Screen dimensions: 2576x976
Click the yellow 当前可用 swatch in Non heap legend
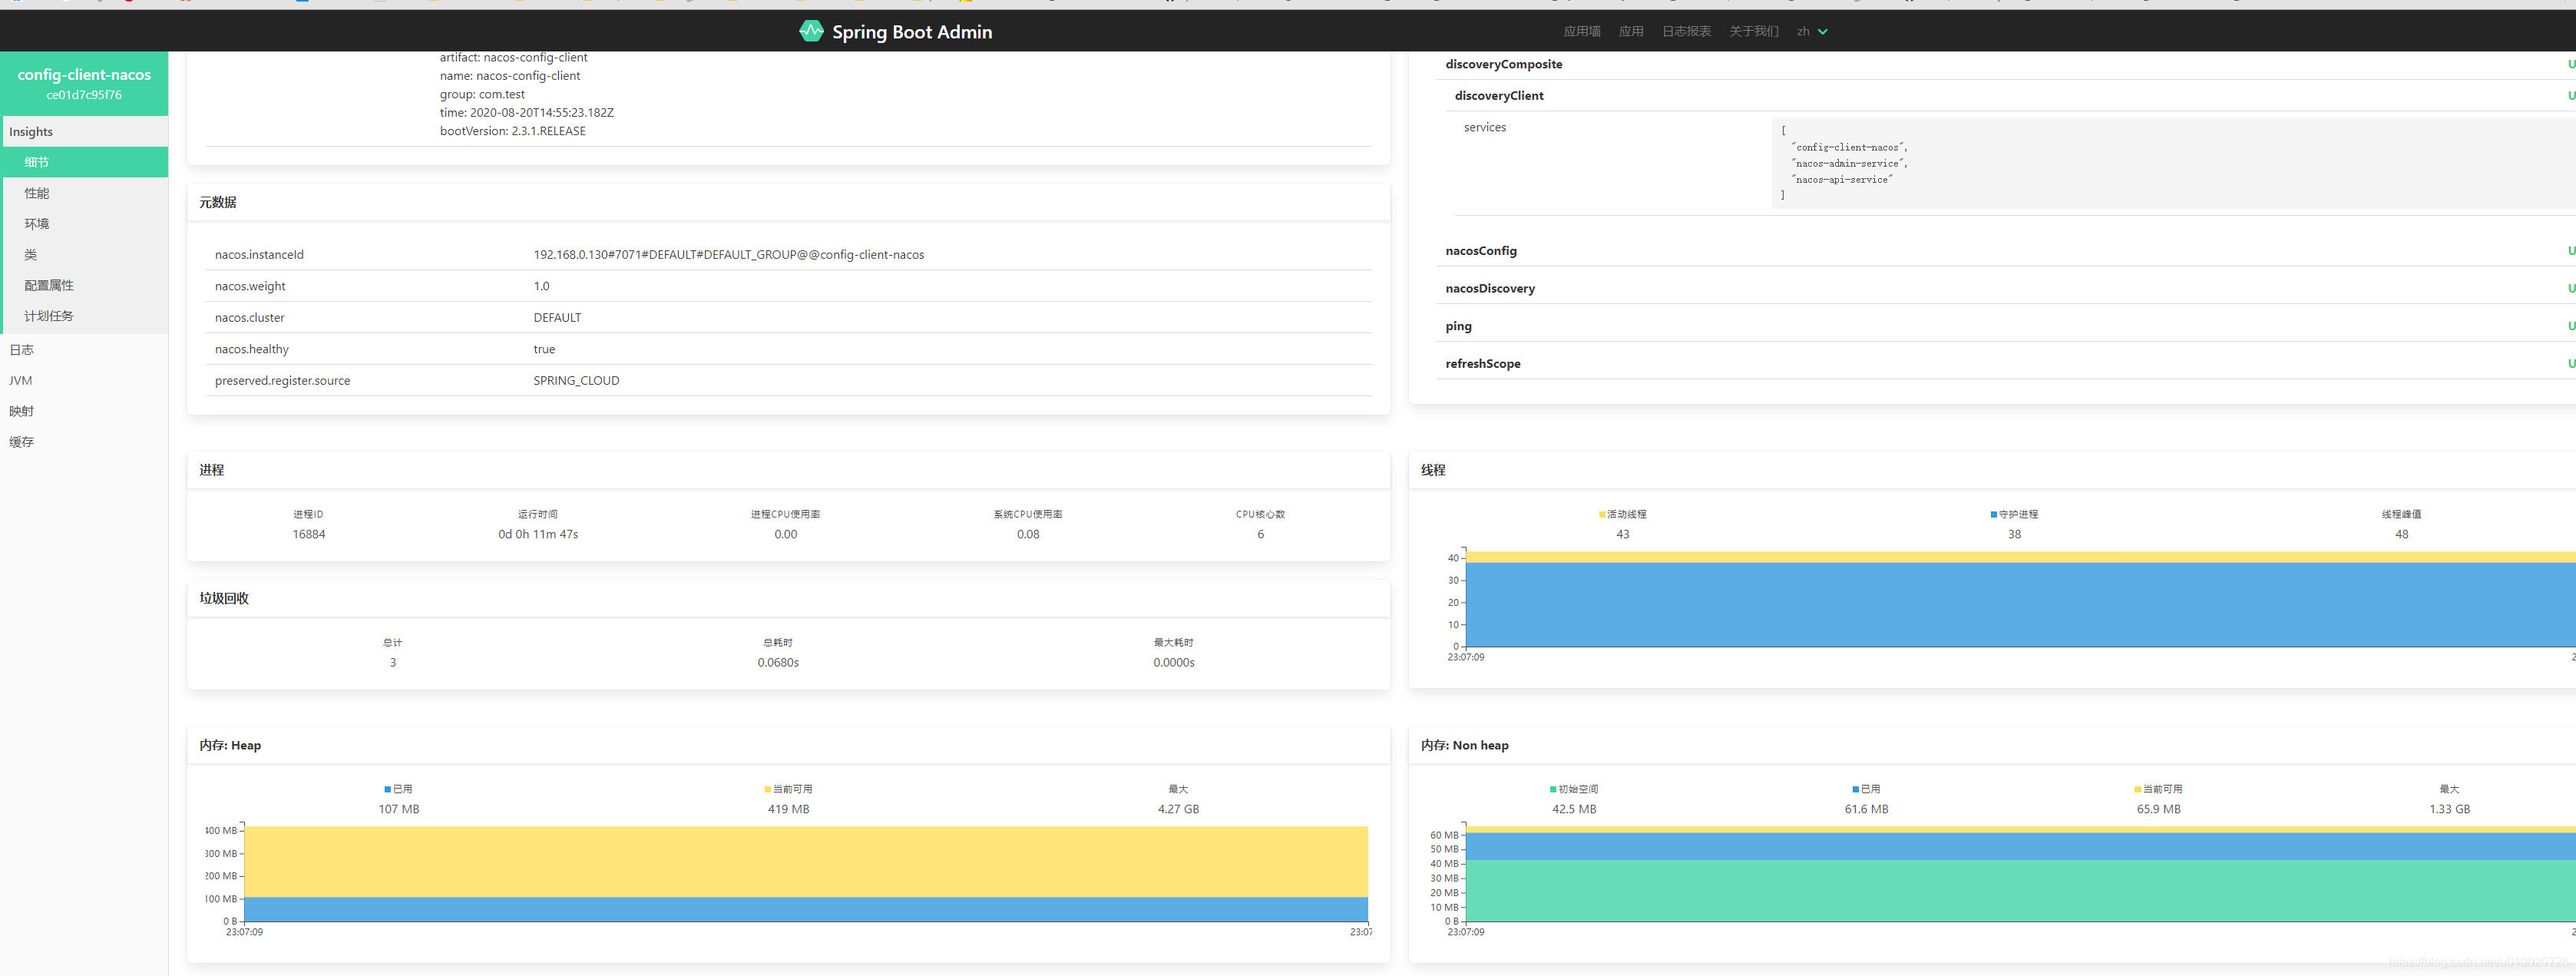[x=2138, y=790]
